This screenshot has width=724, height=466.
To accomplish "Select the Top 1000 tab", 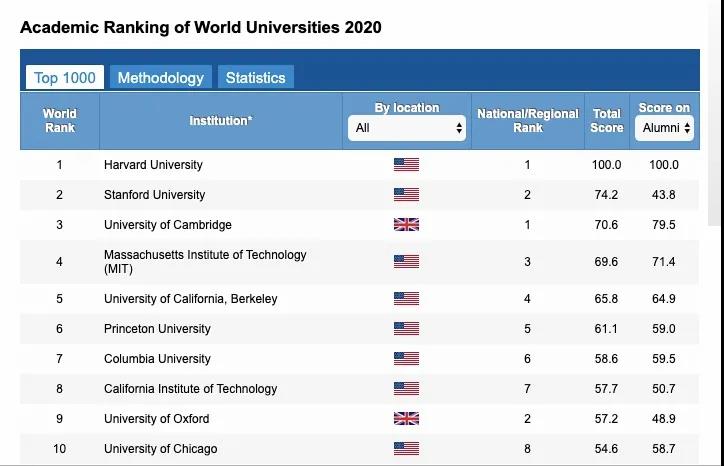I will pos(65,78).
